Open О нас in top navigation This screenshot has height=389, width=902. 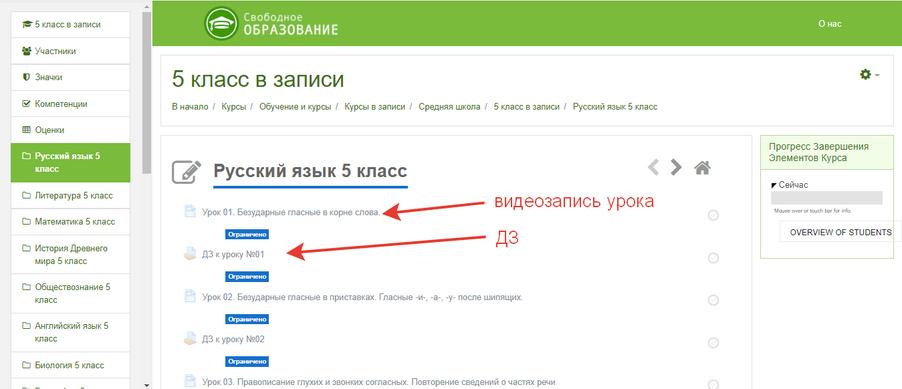click(830, 24)
